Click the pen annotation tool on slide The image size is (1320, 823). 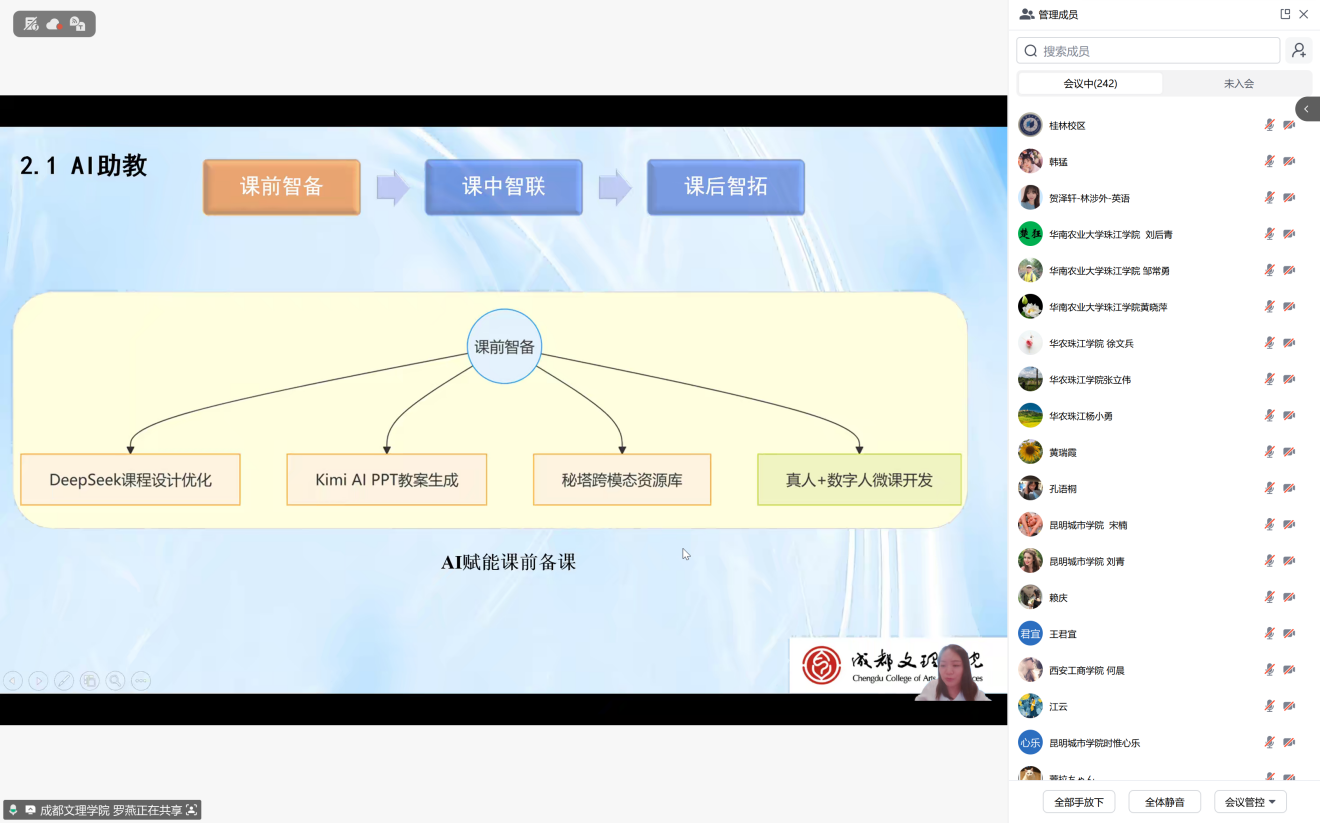(x=64, y=681)
